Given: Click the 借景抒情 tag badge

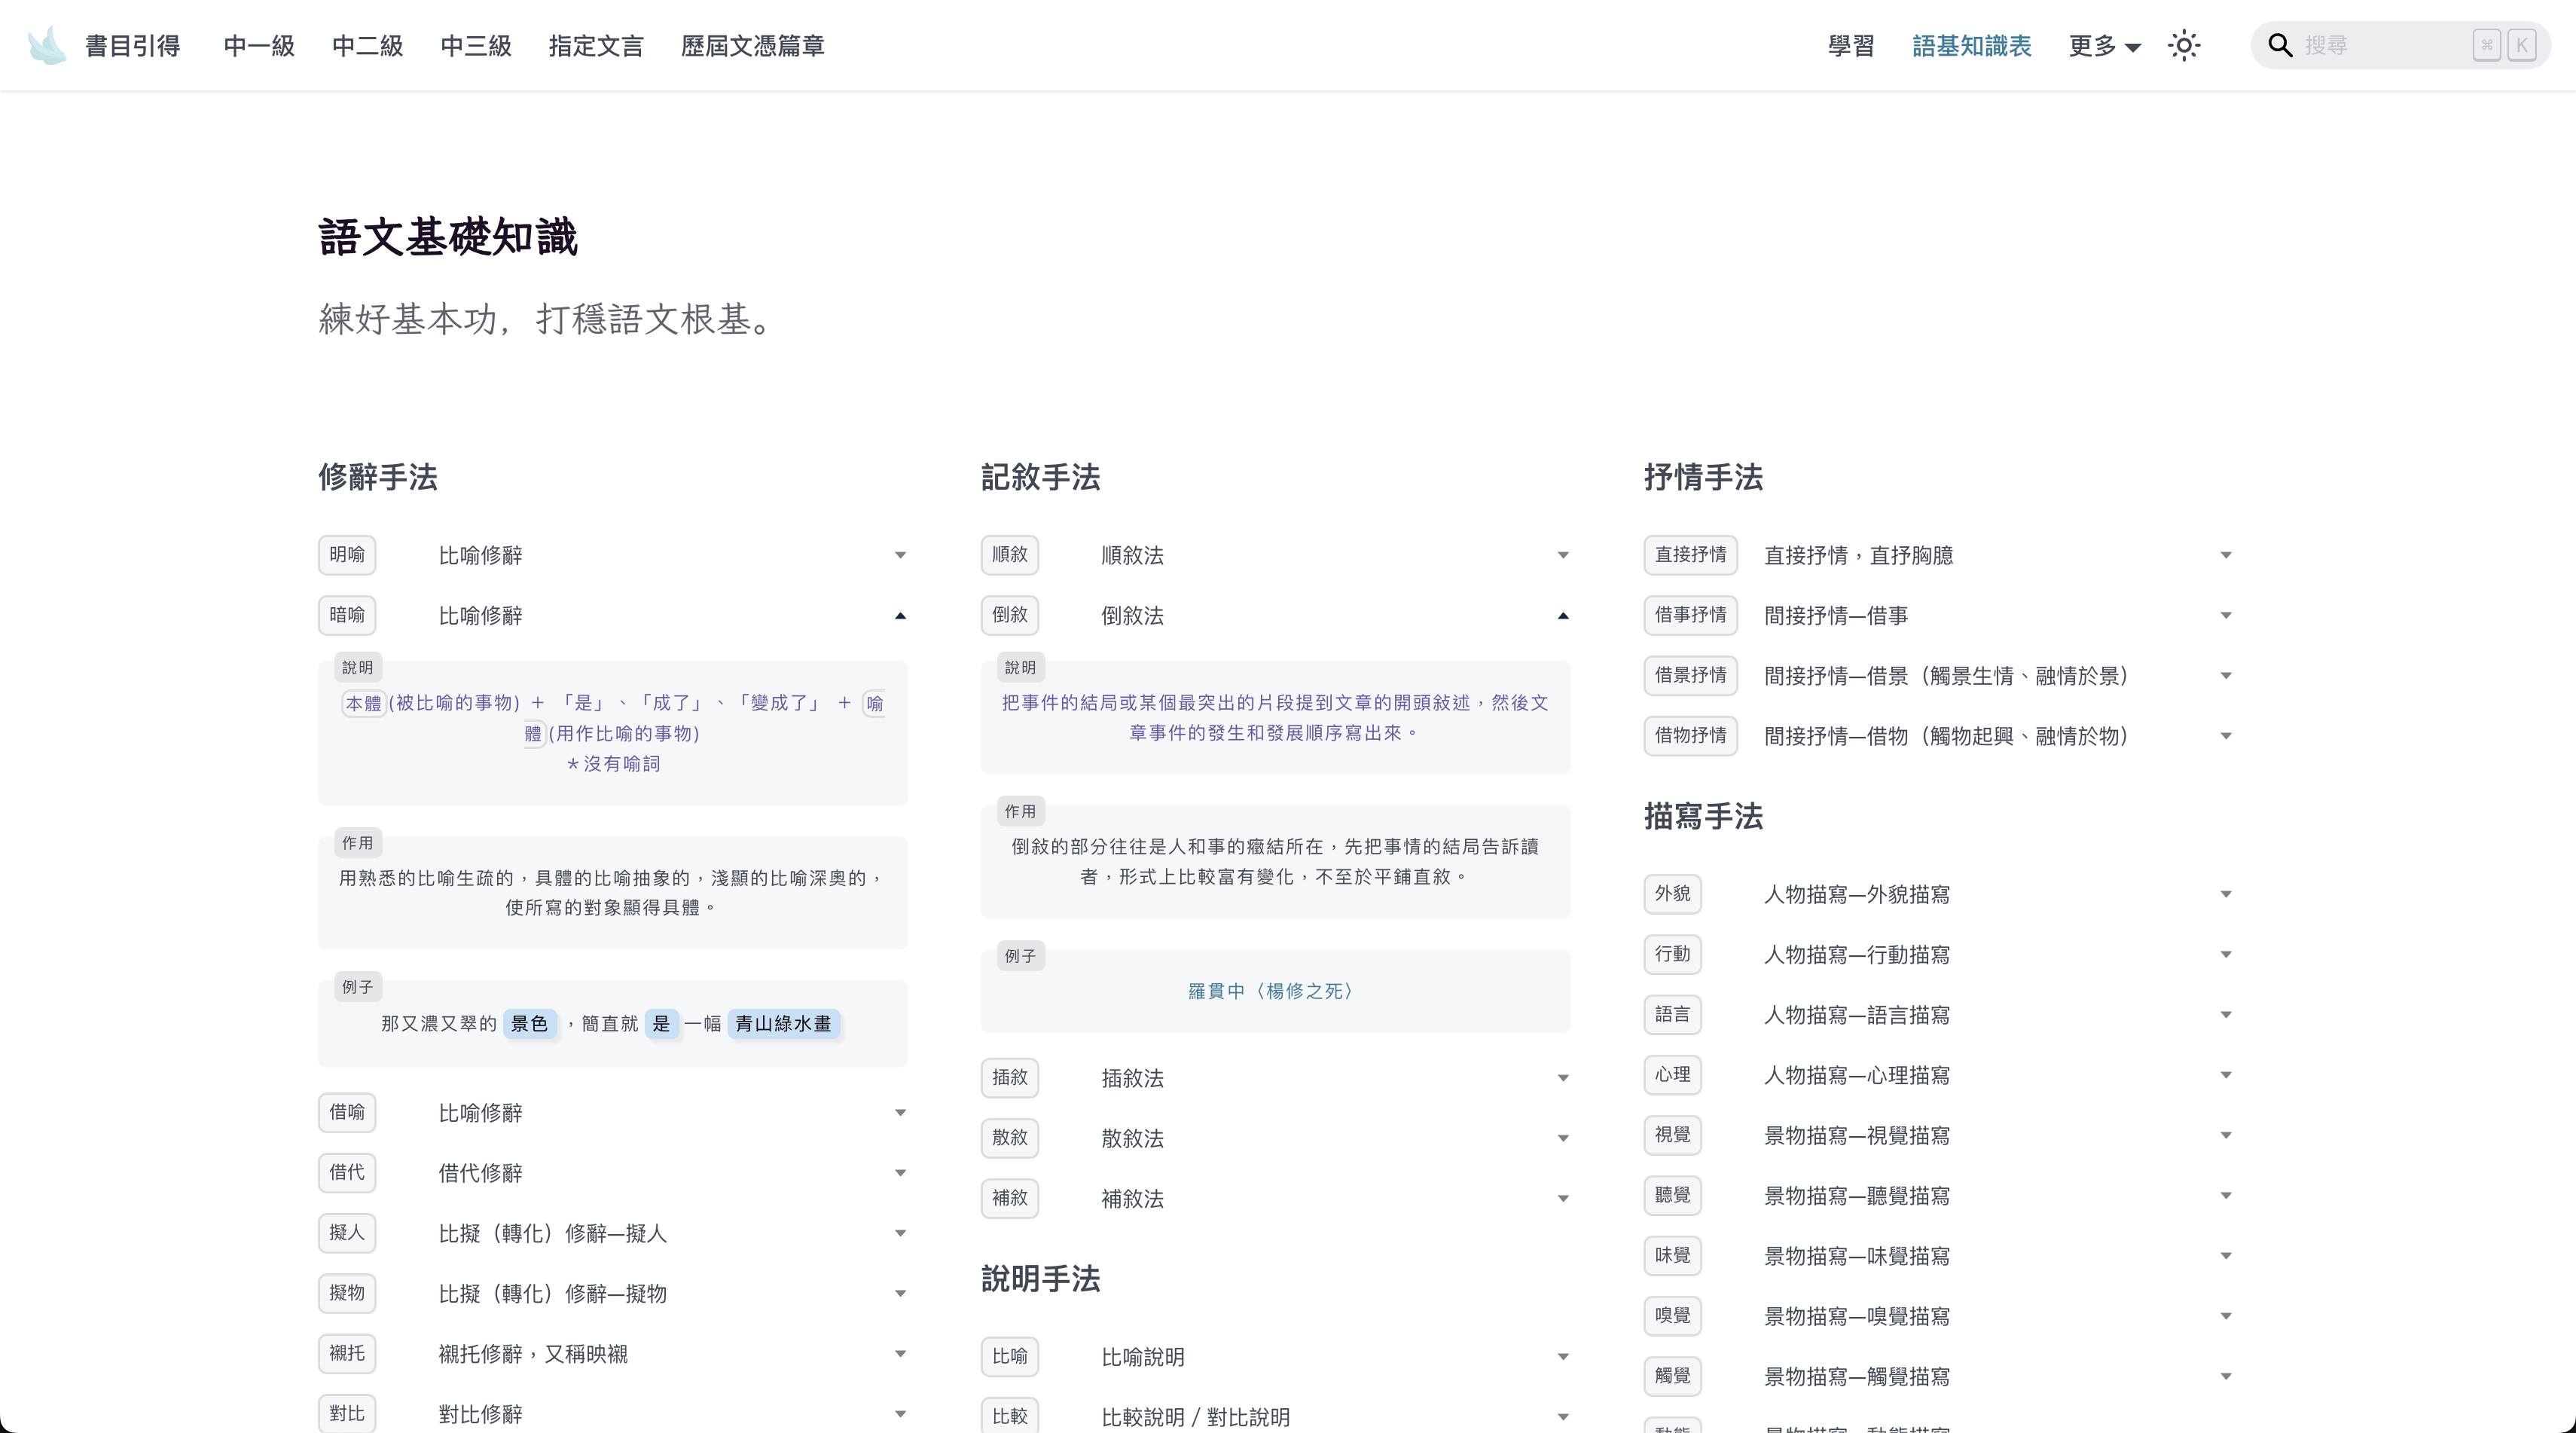Looking at the screenshot, I should pyautogui.click(x=1690, y=675).
